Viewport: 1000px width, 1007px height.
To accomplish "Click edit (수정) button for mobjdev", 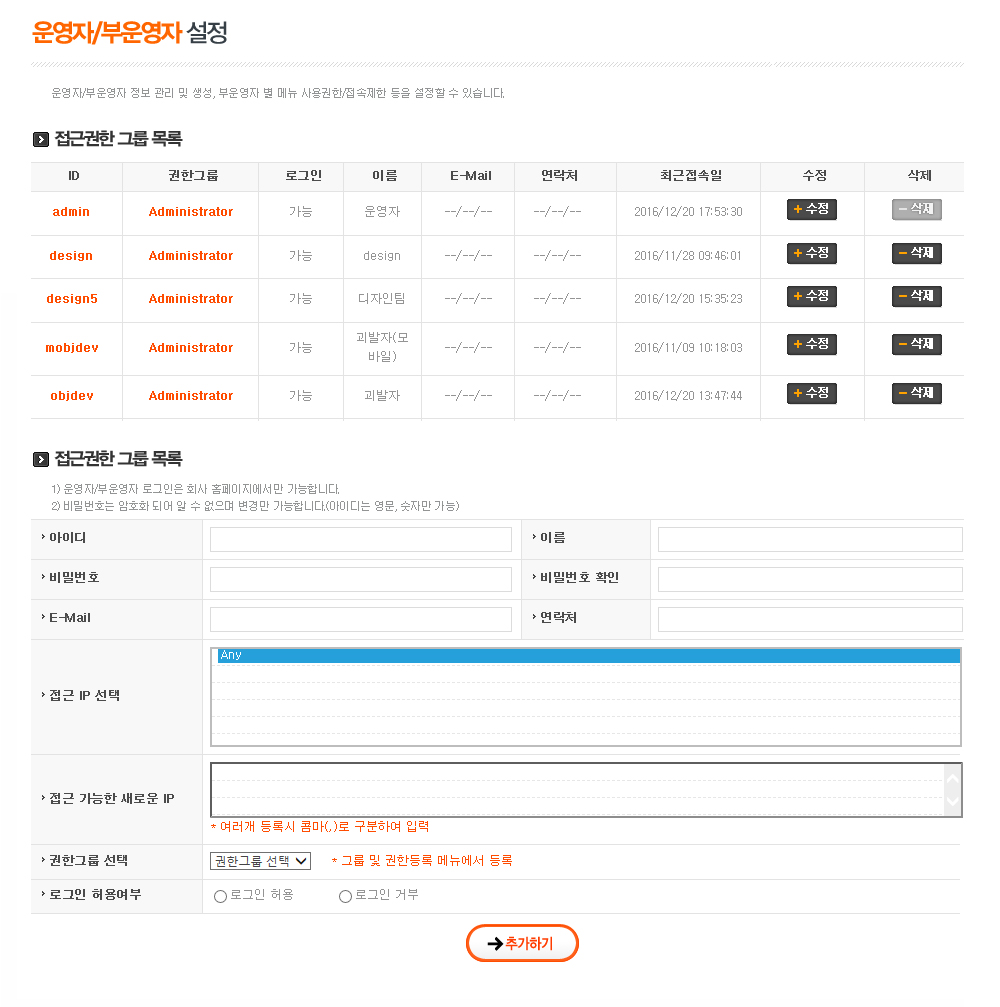I will [x=811, y=345].
